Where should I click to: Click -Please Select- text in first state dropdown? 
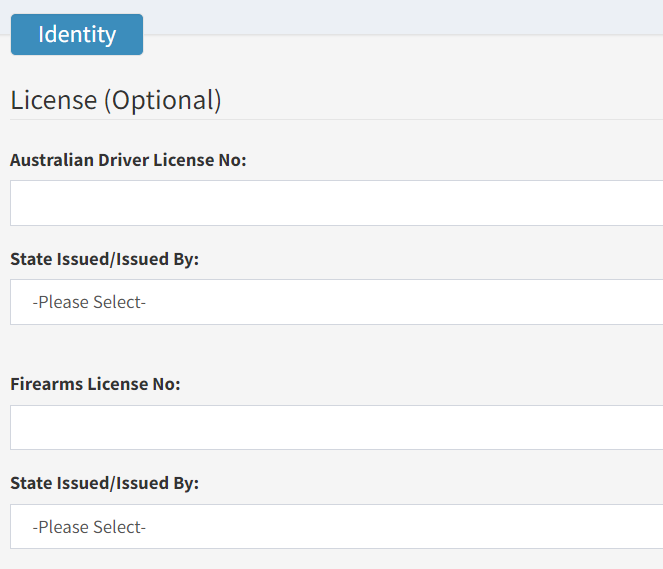point(89,302)
